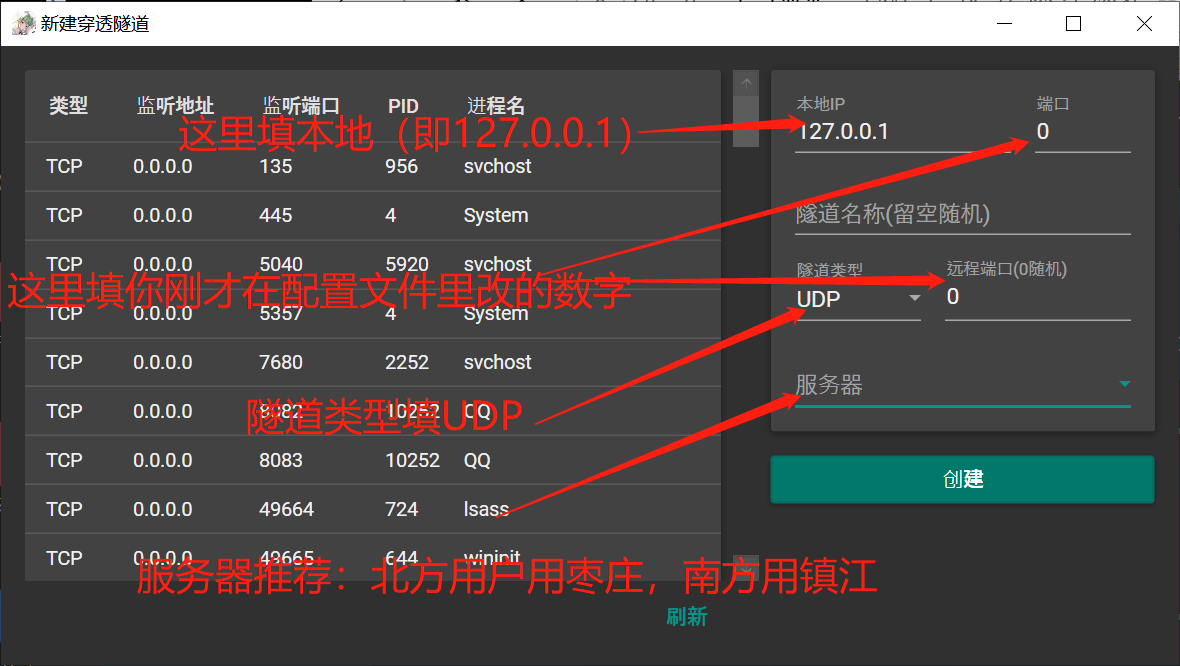
Task: Click the port list scrollbar thumb
Action: click(746, 122)
